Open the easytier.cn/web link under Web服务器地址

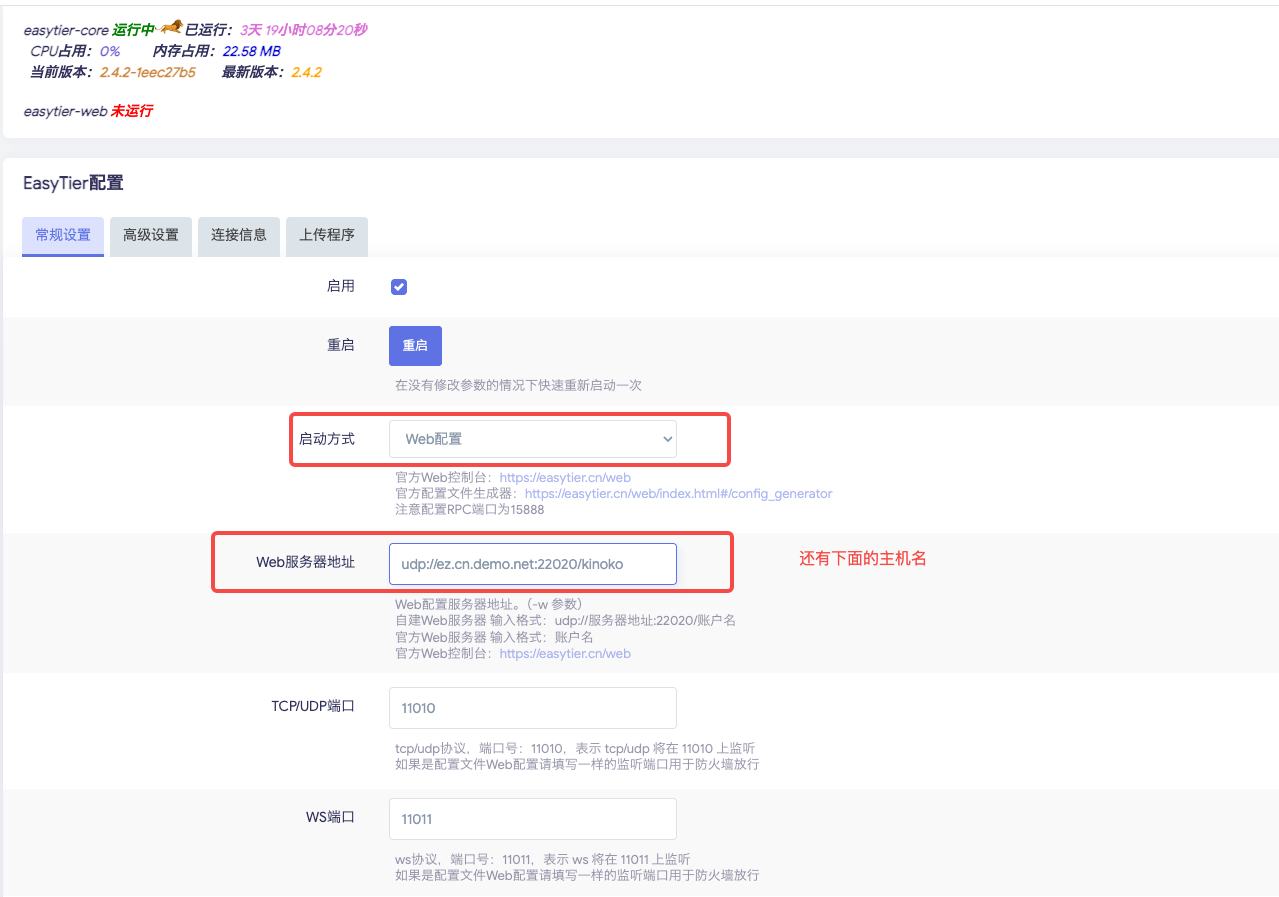[565, 654]
